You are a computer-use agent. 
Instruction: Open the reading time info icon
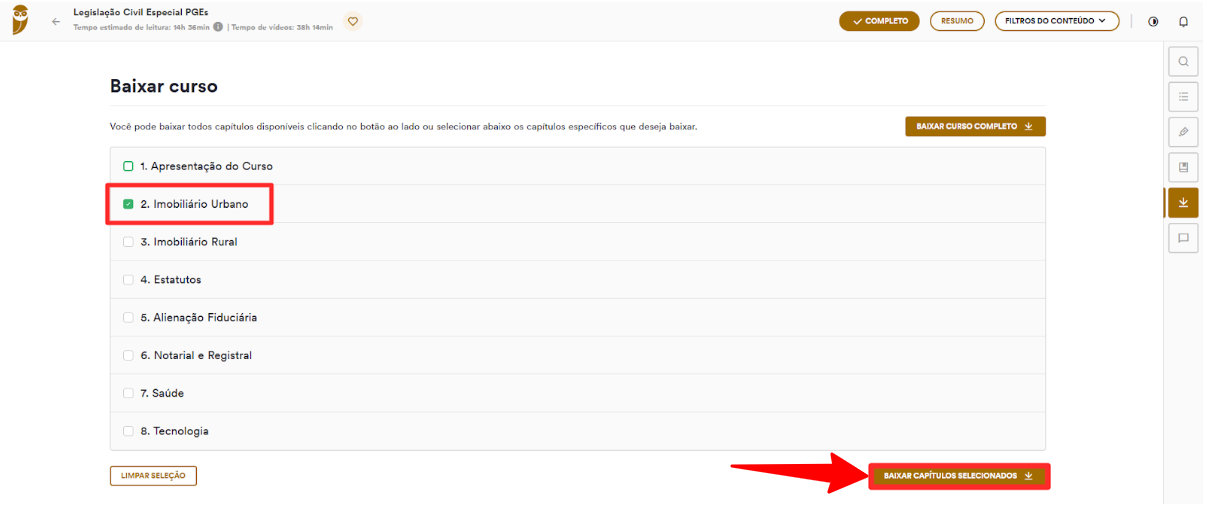point(218,27)
